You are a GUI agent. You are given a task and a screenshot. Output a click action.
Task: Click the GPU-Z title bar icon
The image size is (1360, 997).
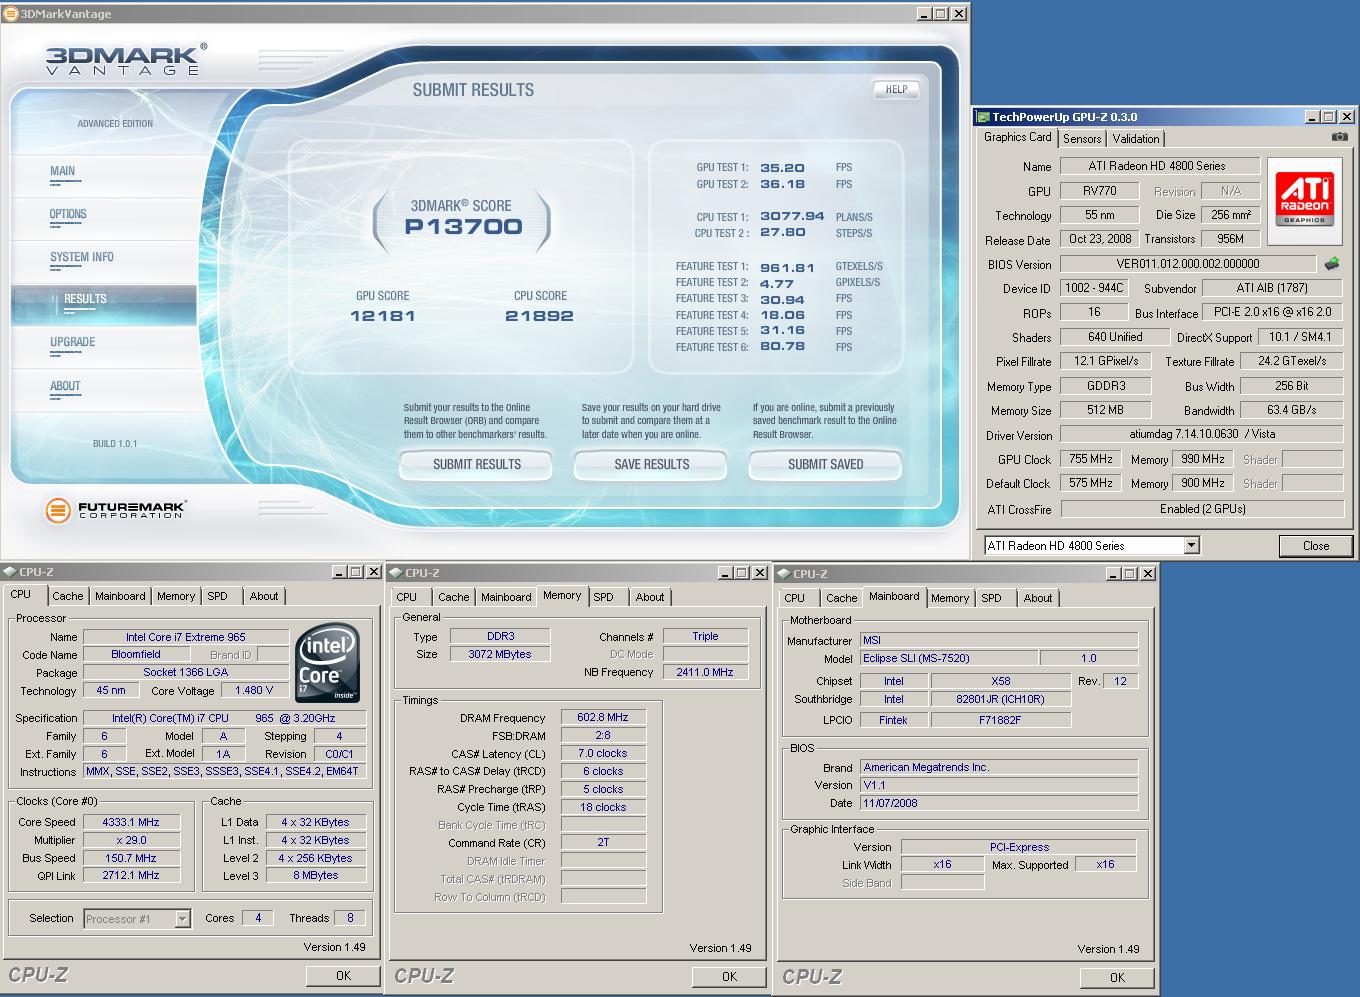tap(984, 117)
